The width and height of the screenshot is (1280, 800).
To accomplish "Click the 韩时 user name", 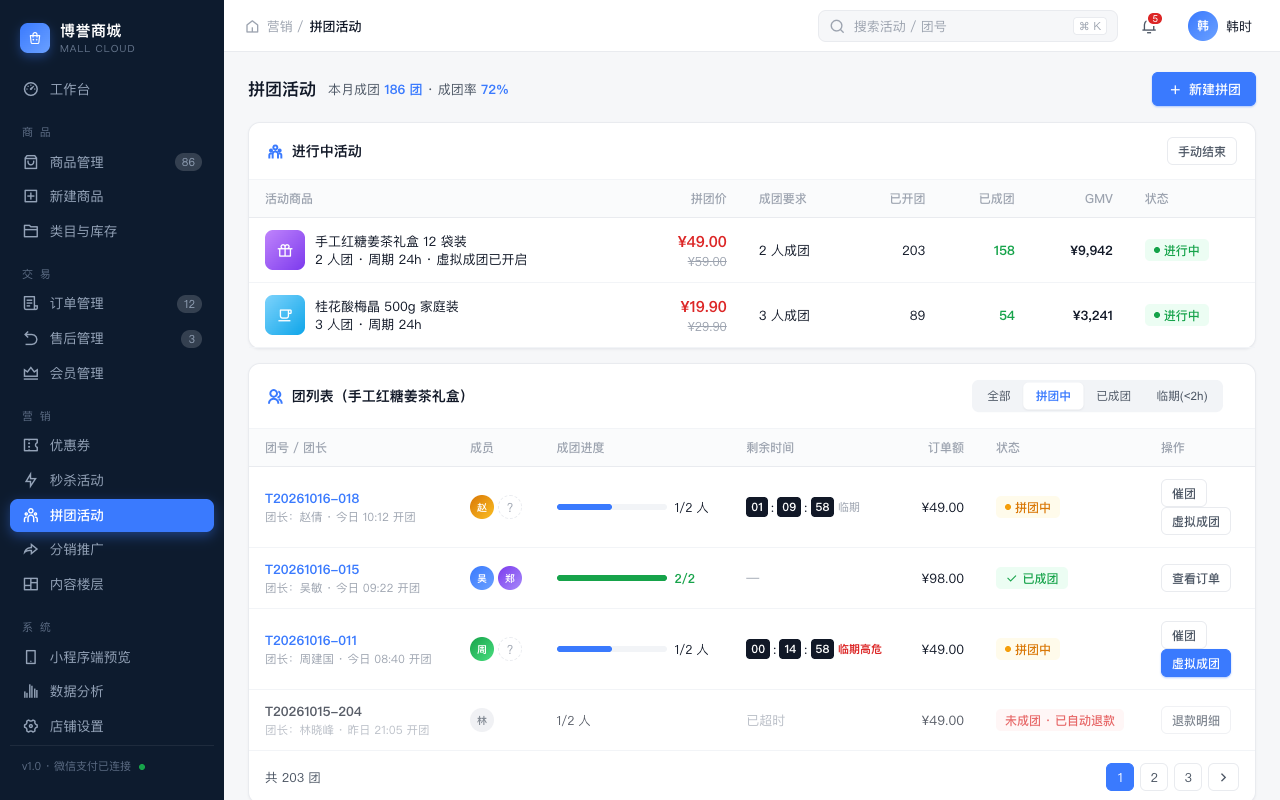I will point(1239,26).
